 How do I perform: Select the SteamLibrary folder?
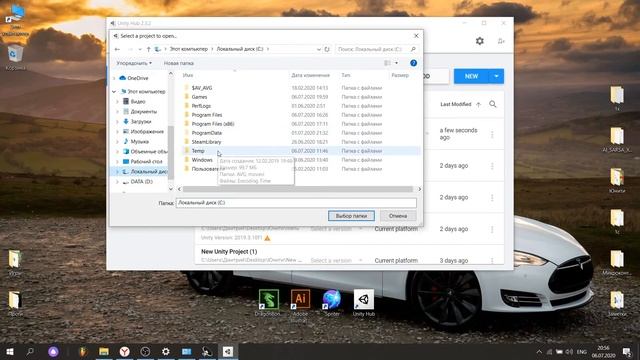pos(206,142)
